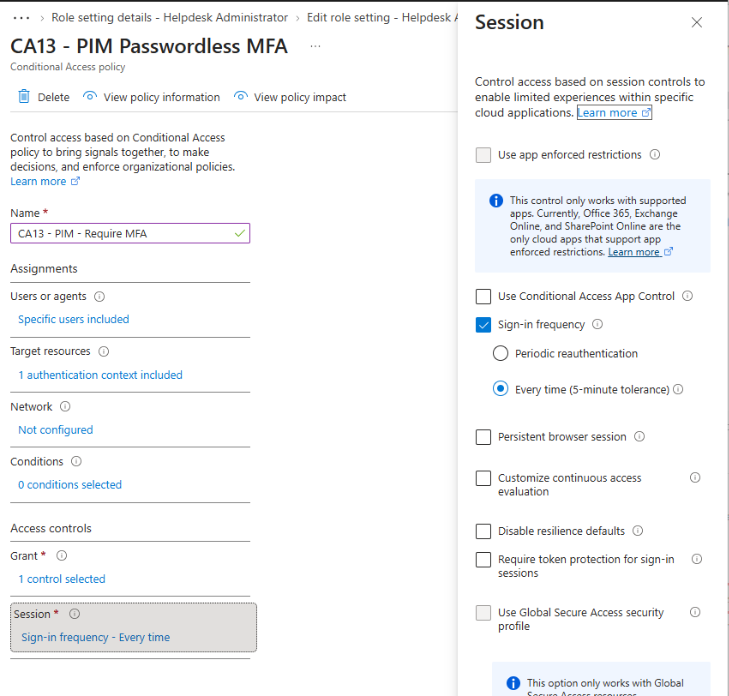
Task: Open 1 authentication context included link
Action: tap(100, 375)
